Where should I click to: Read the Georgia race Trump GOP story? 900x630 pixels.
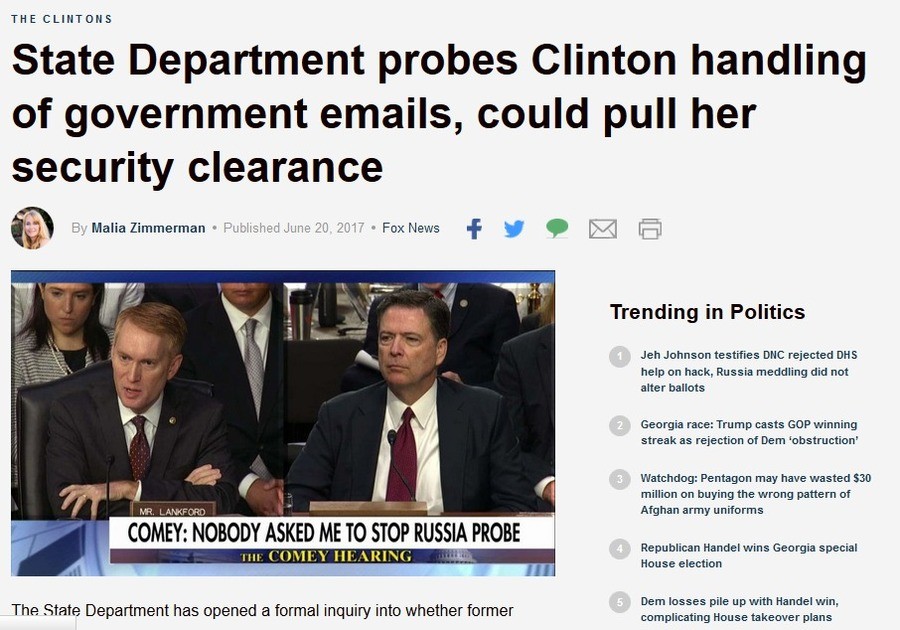[750, 432]
